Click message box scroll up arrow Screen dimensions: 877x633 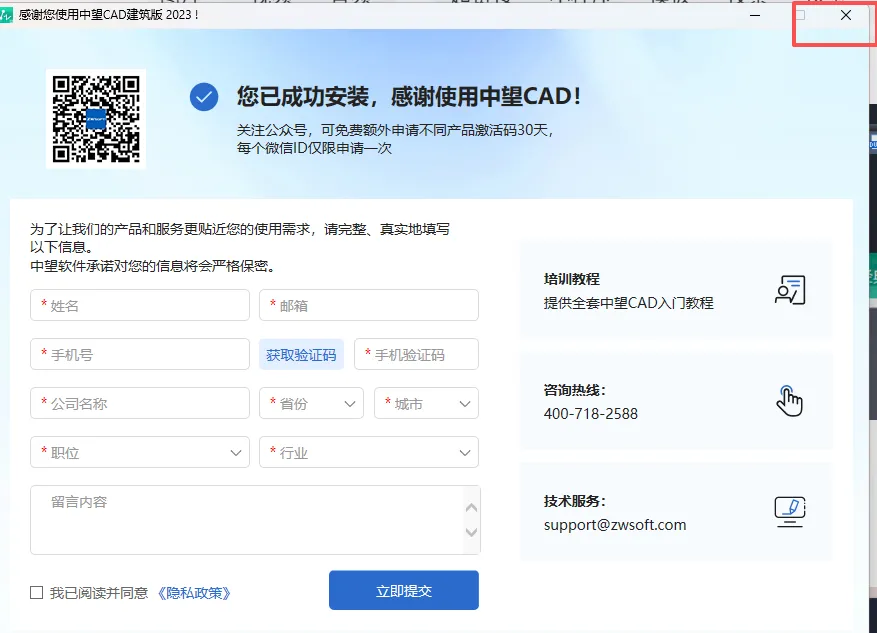471,508
